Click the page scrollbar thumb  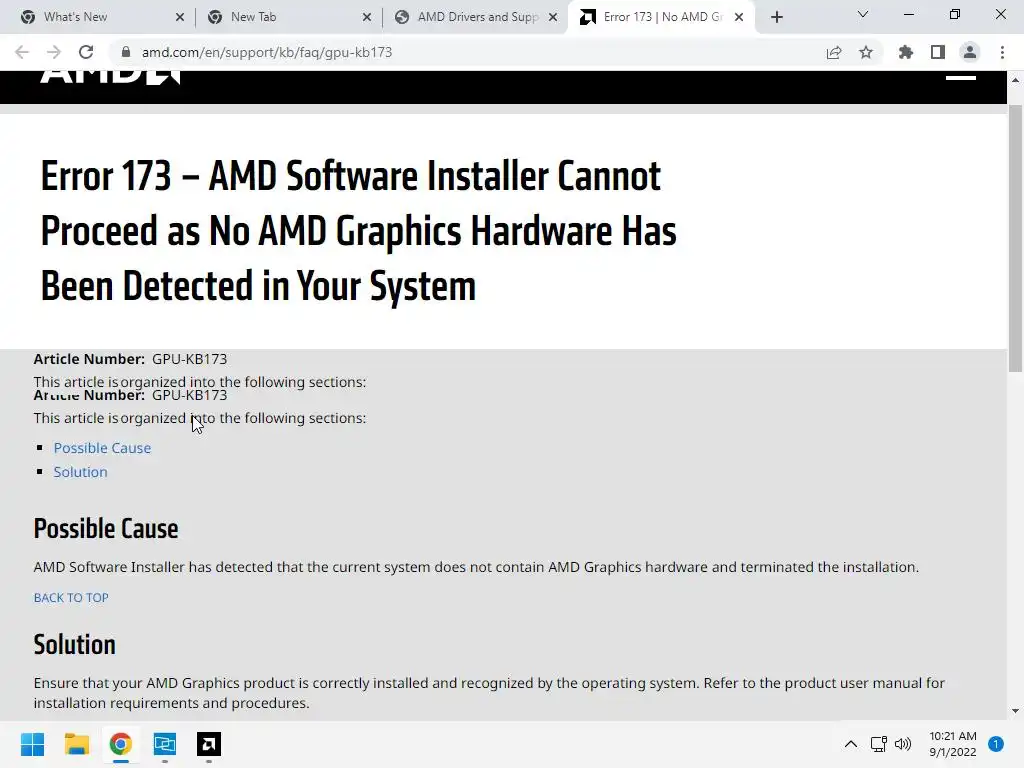coord(1016,238)
